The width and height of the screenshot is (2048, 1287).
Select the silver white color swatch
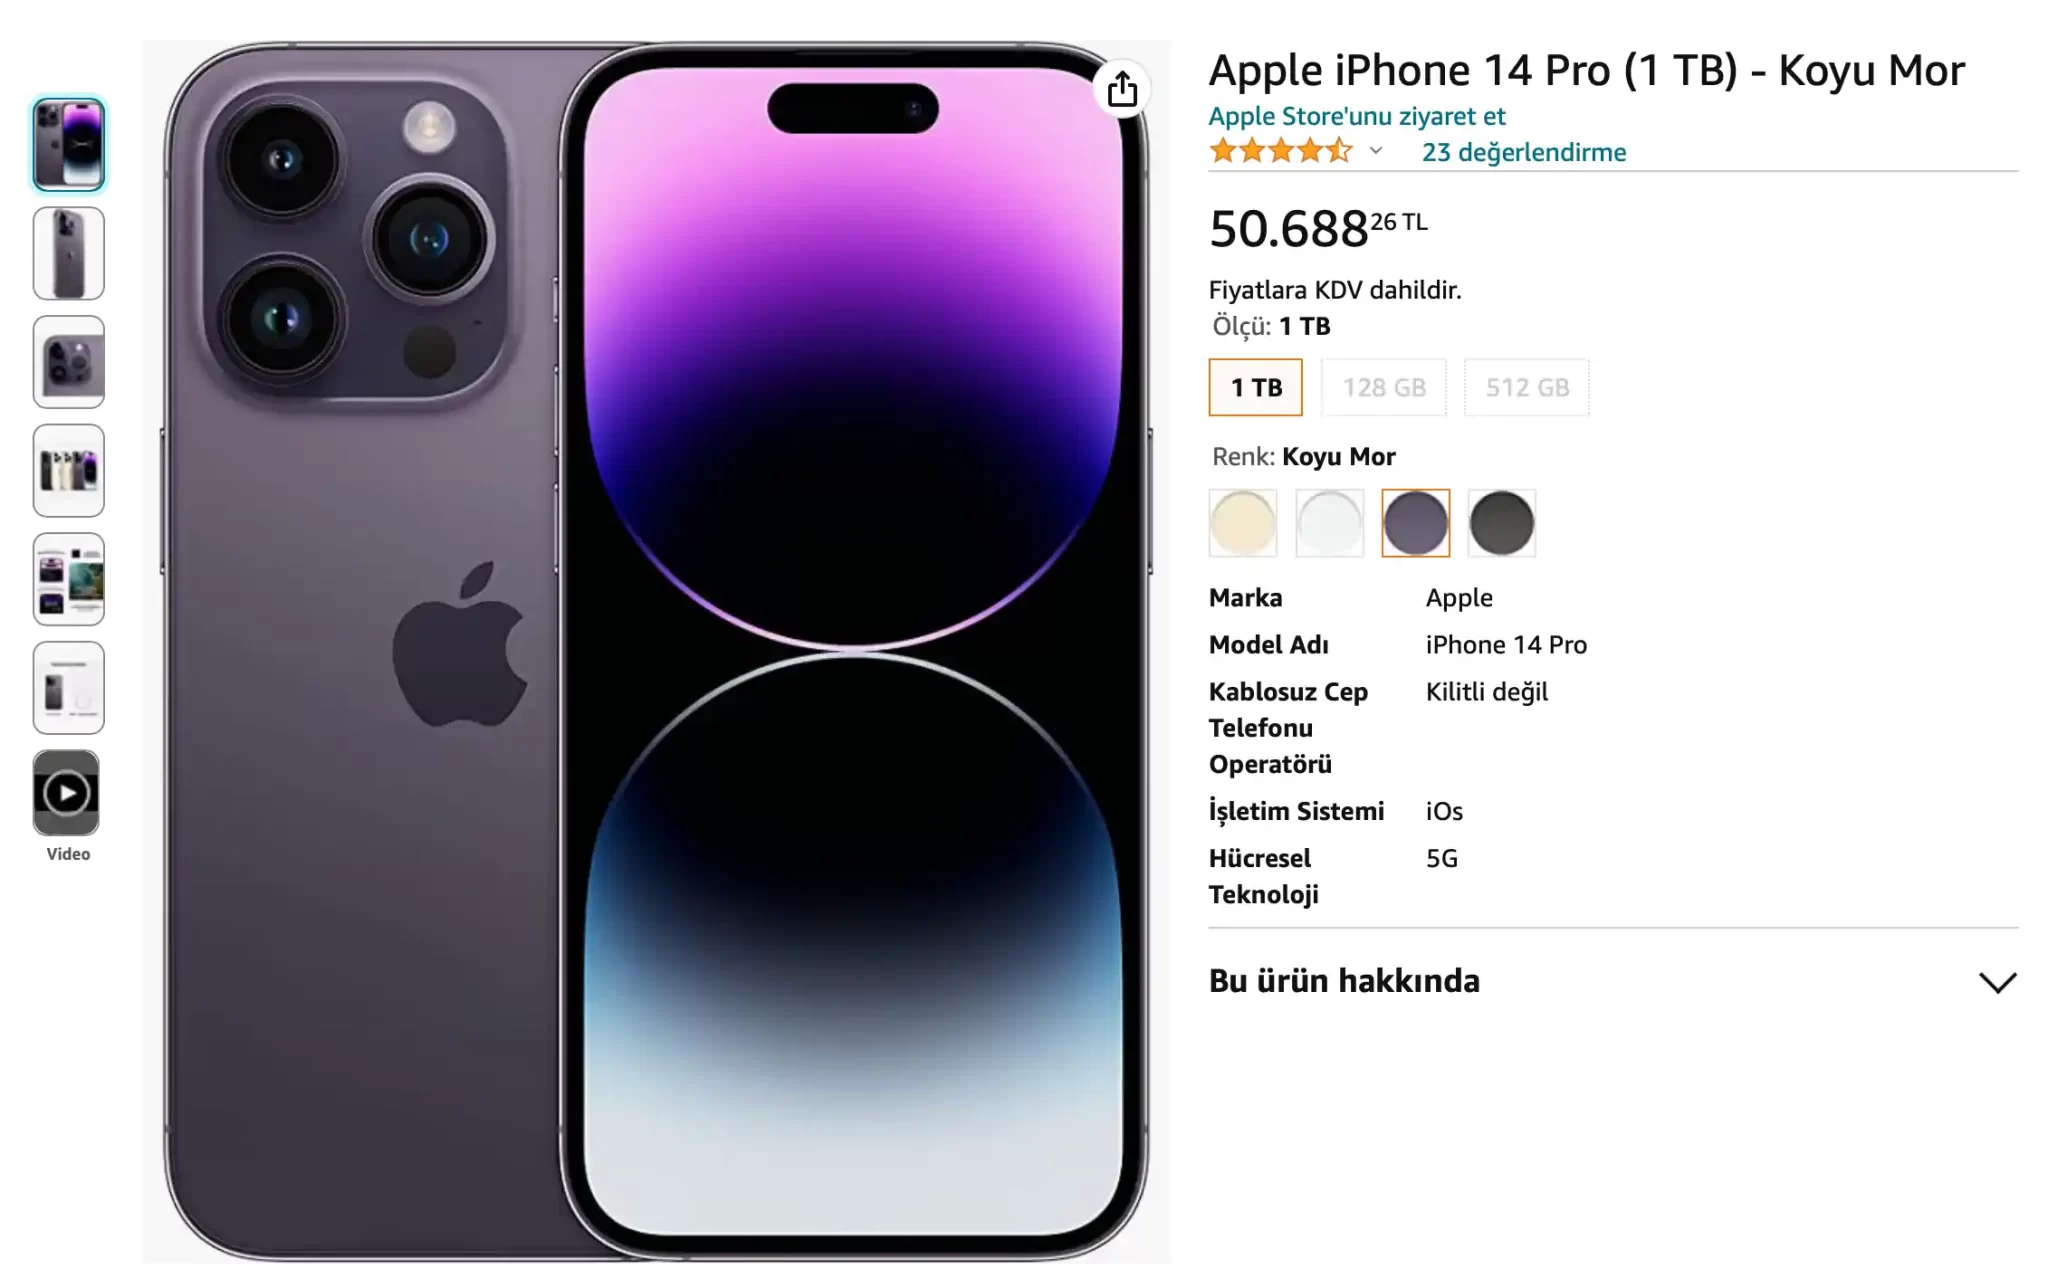(1329, 523)
